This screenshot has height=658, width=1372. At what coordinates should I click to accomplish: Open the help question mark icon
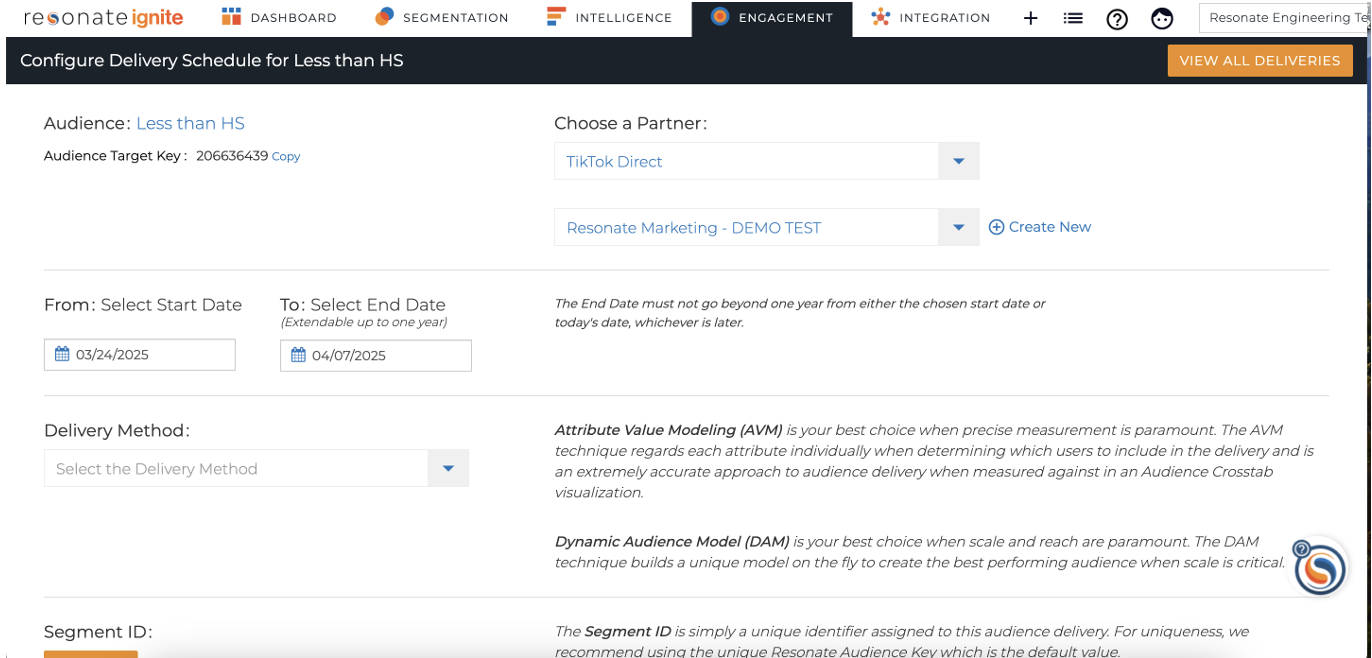pos(1117,18)
